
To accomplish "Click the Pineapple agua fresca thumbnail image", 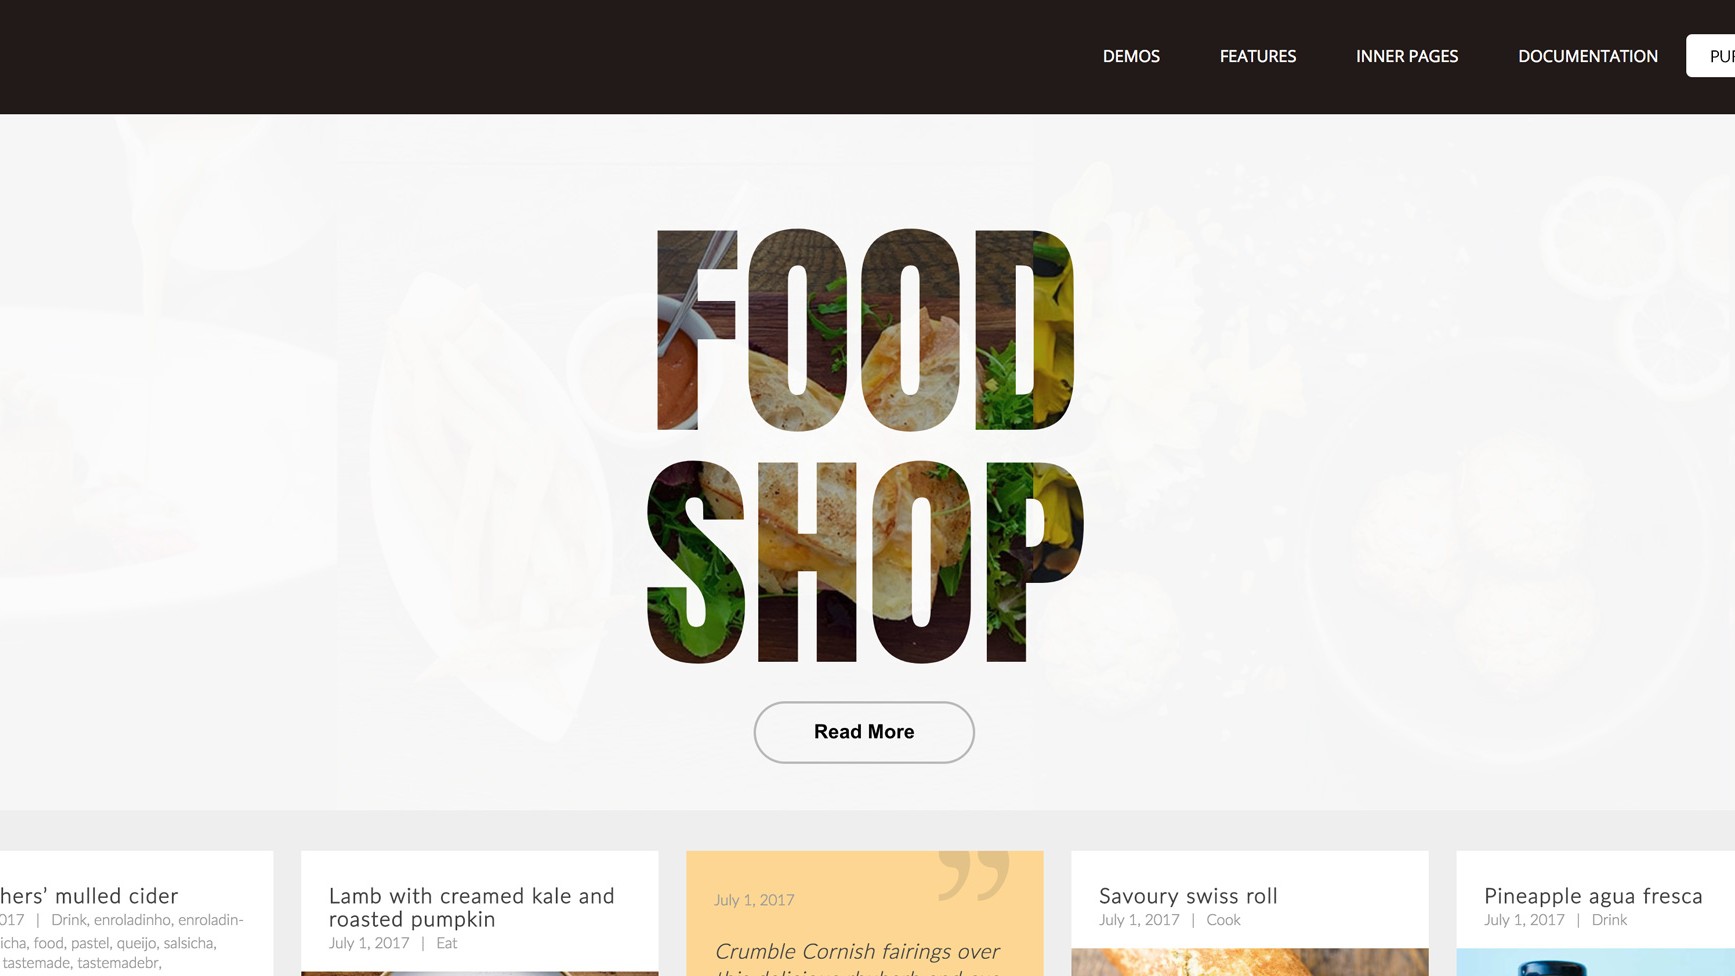I will point(1596,962).
